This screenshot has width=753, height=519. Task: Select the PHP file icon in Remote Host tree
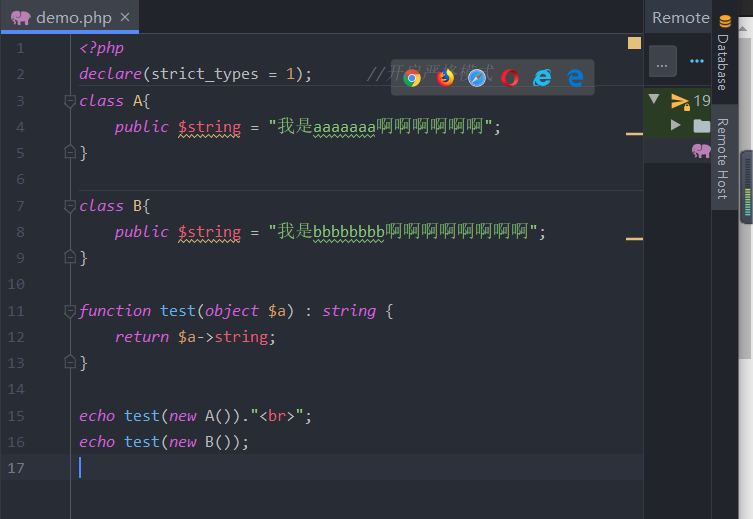701,151
